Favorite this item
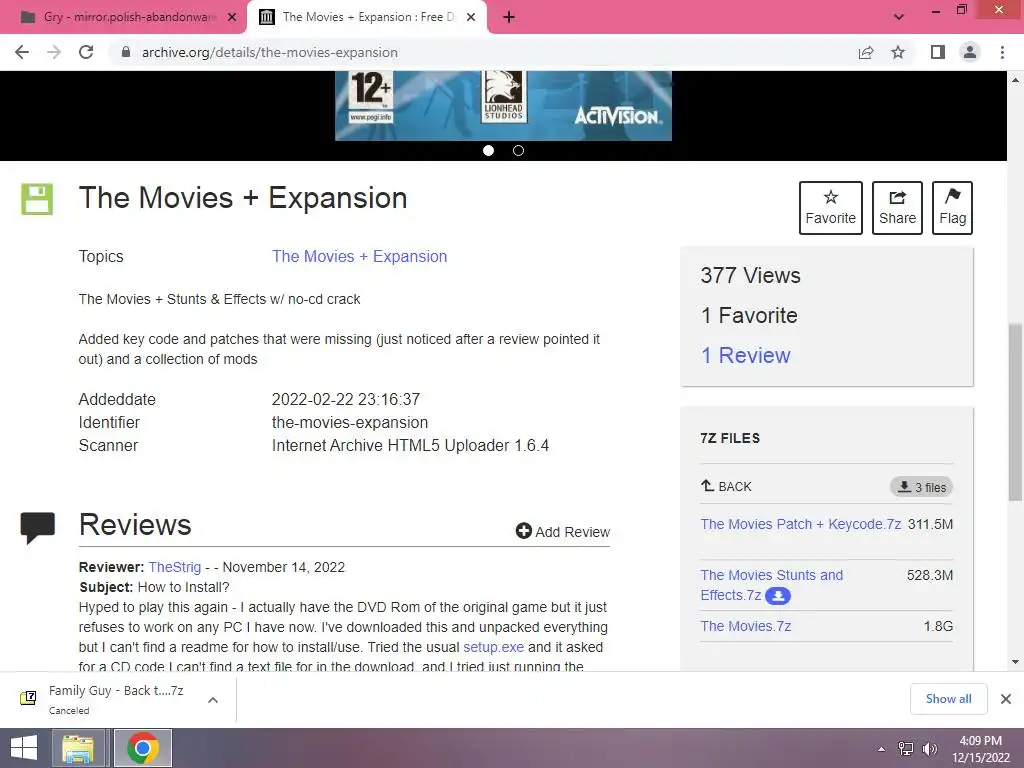Screen dimensions: 1024x768 coord(831,208)
